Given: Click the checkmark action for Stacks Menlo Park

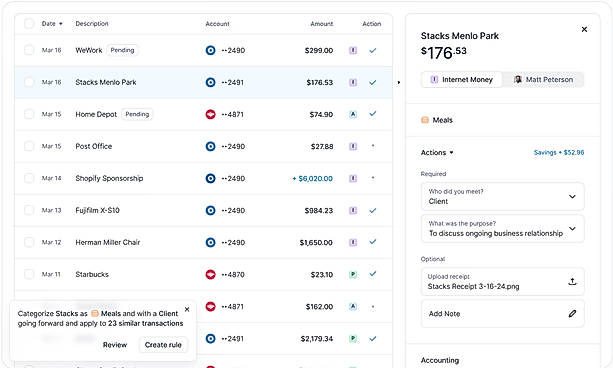Looking at the screenshot, I should pyautogui.click(x=373, y=83).
